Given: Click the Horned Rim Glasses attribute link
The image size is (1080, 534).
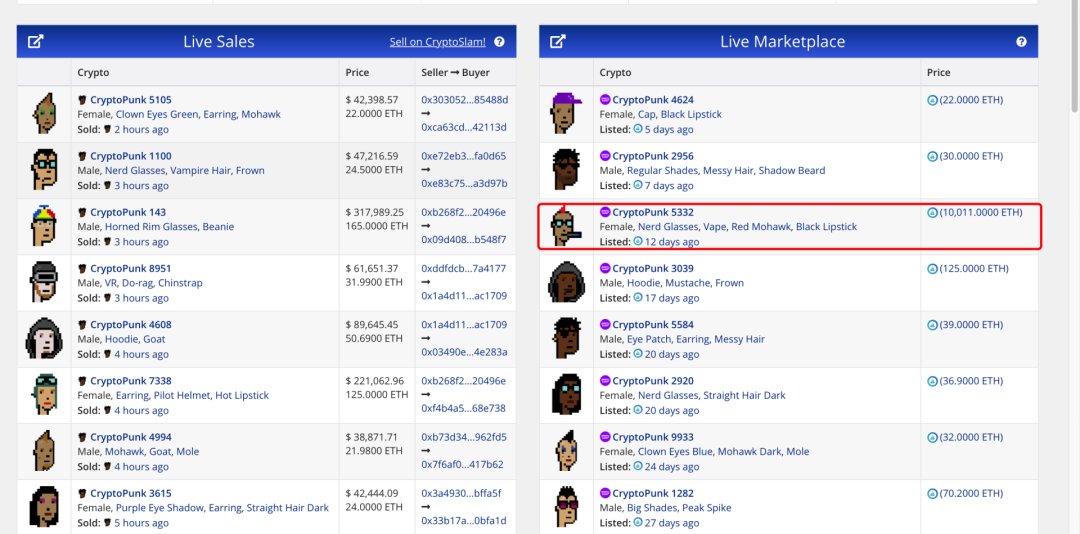Looking at the screenshot, I should [x=151, y=227].
